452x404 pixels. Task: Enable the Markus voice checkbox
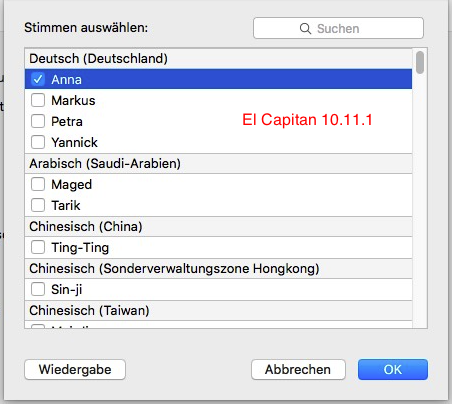pos(38,100)
